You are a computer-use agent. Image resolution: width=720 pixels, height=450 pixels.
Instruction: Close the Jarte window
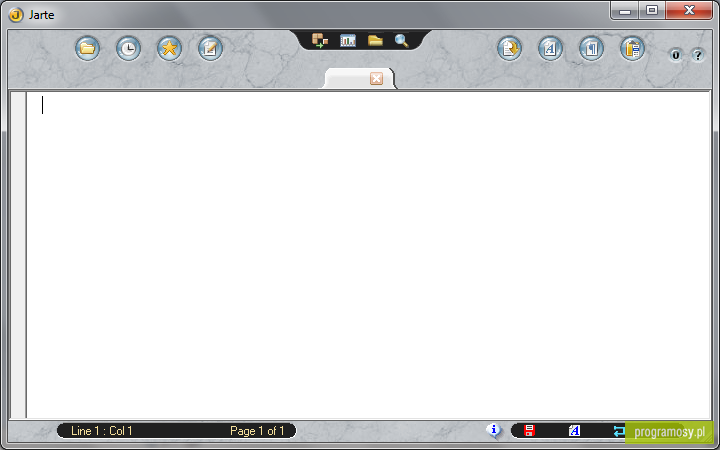click(x=689, y=11)
